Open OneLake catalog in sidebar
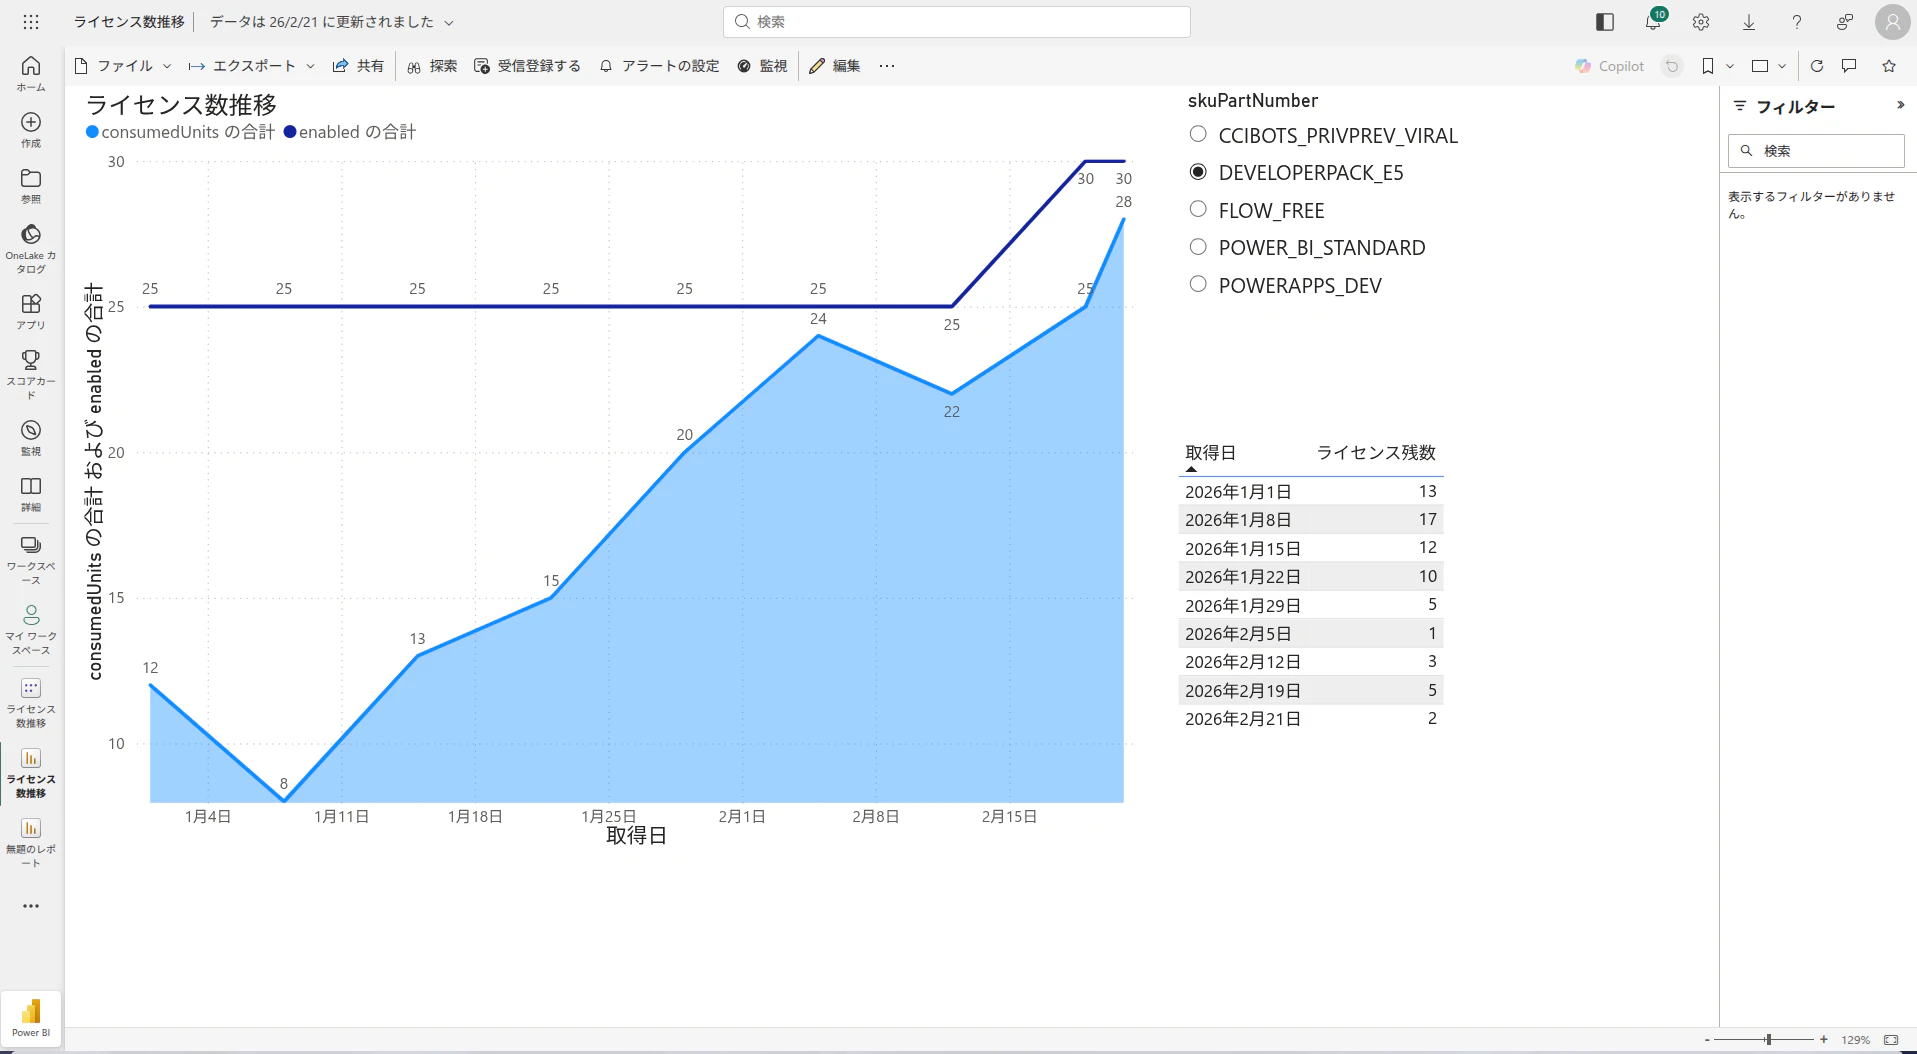 coord(31,248)
